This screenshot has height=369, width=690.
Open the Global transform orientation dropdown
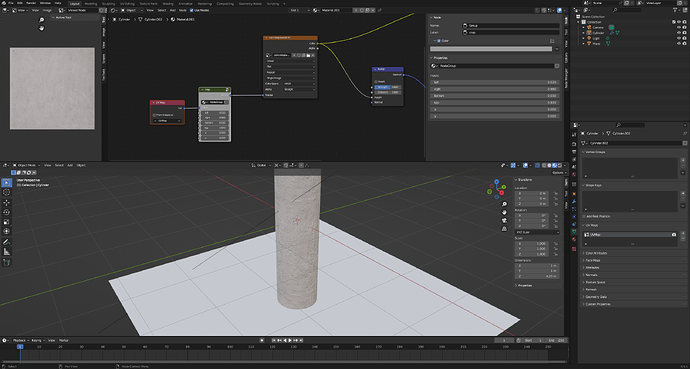click(x=261, y=165)
